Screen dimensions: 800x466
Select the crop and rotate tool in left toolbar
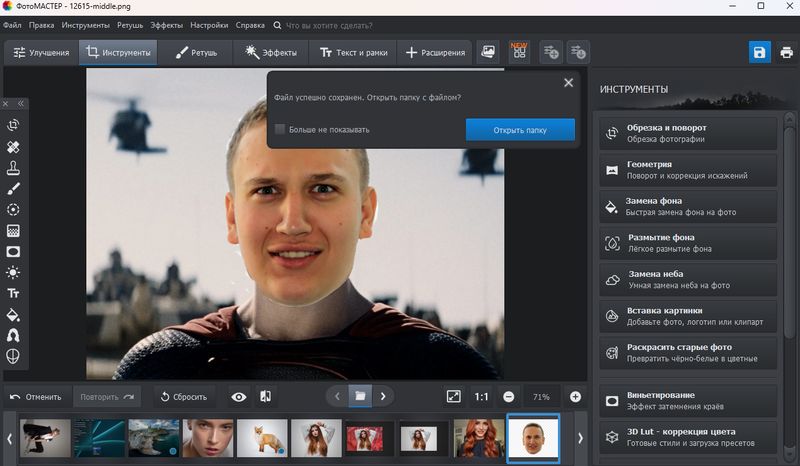[x=14, y=125]
